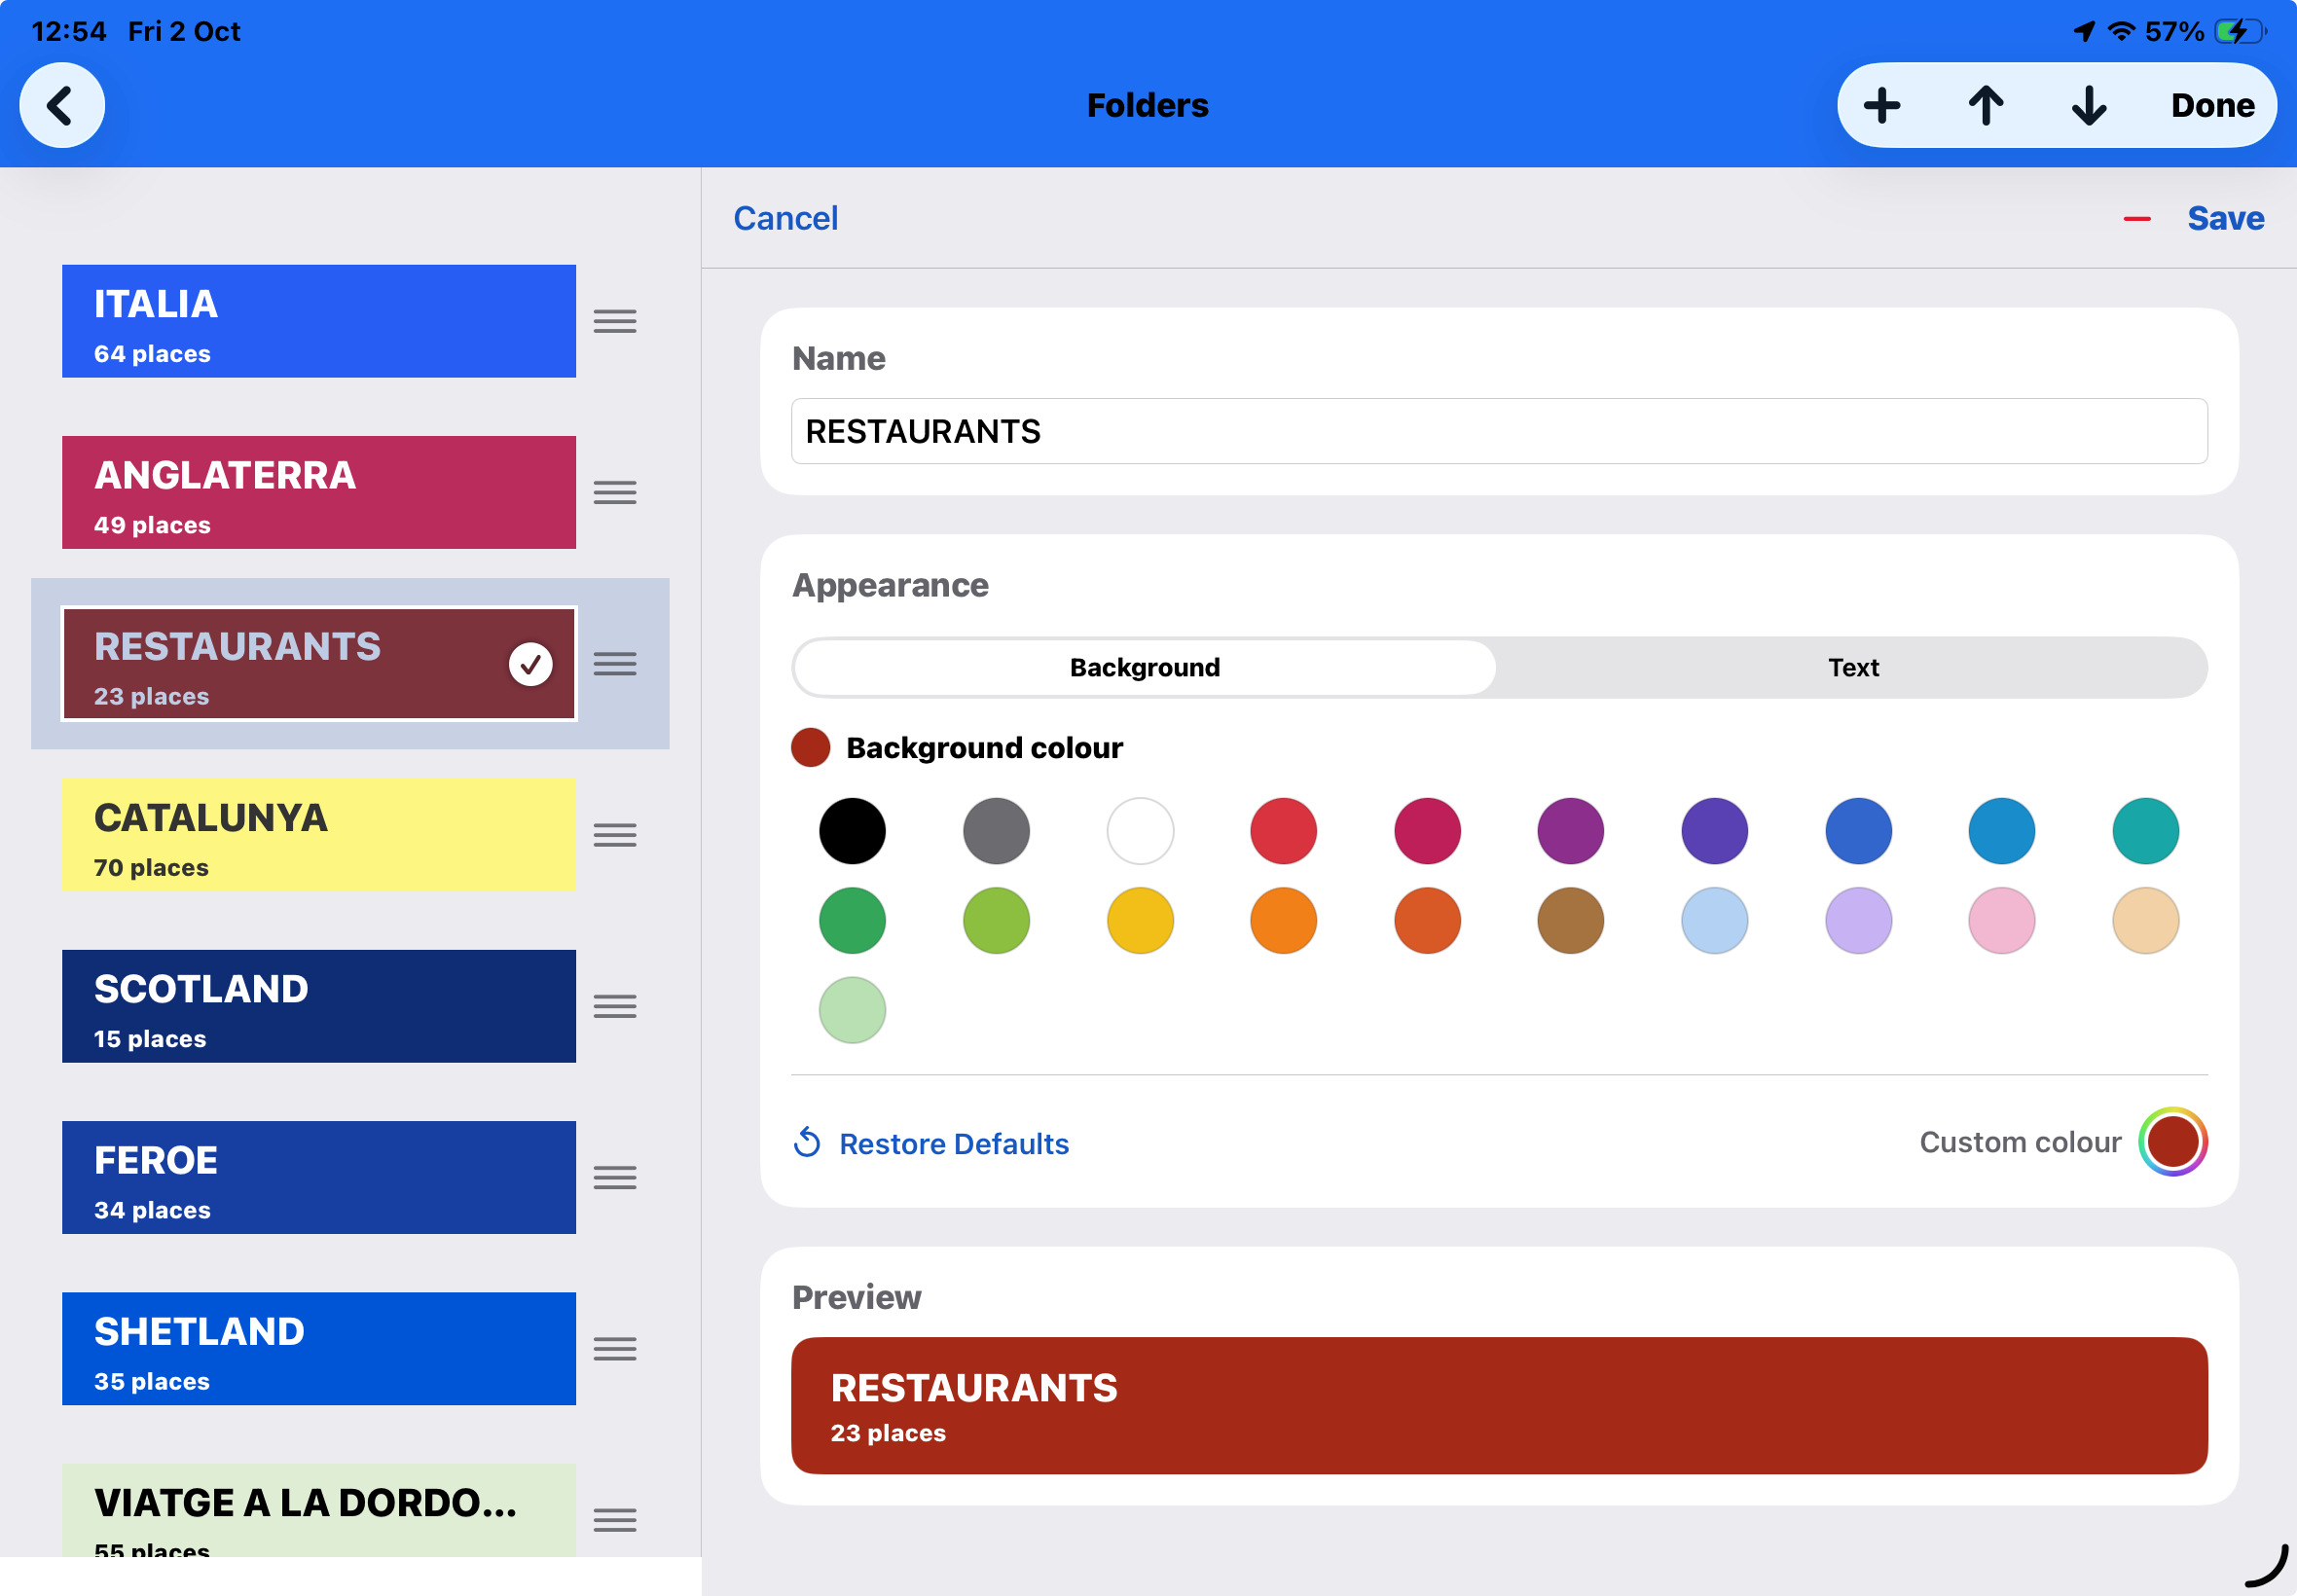
Task: Cancel editing the folder
Action: coord(785,218)
